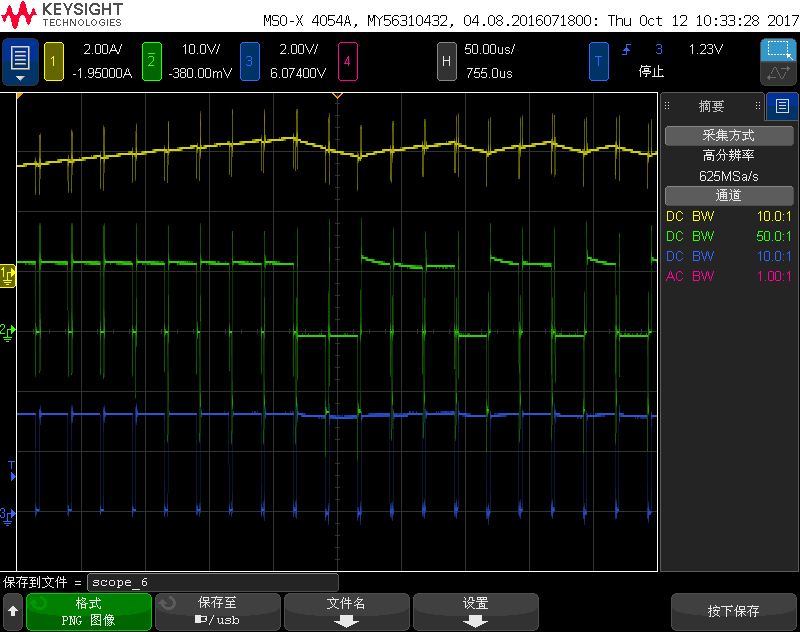
Task: Click the 通道 channel header
Action: click(x=729, y=195)
